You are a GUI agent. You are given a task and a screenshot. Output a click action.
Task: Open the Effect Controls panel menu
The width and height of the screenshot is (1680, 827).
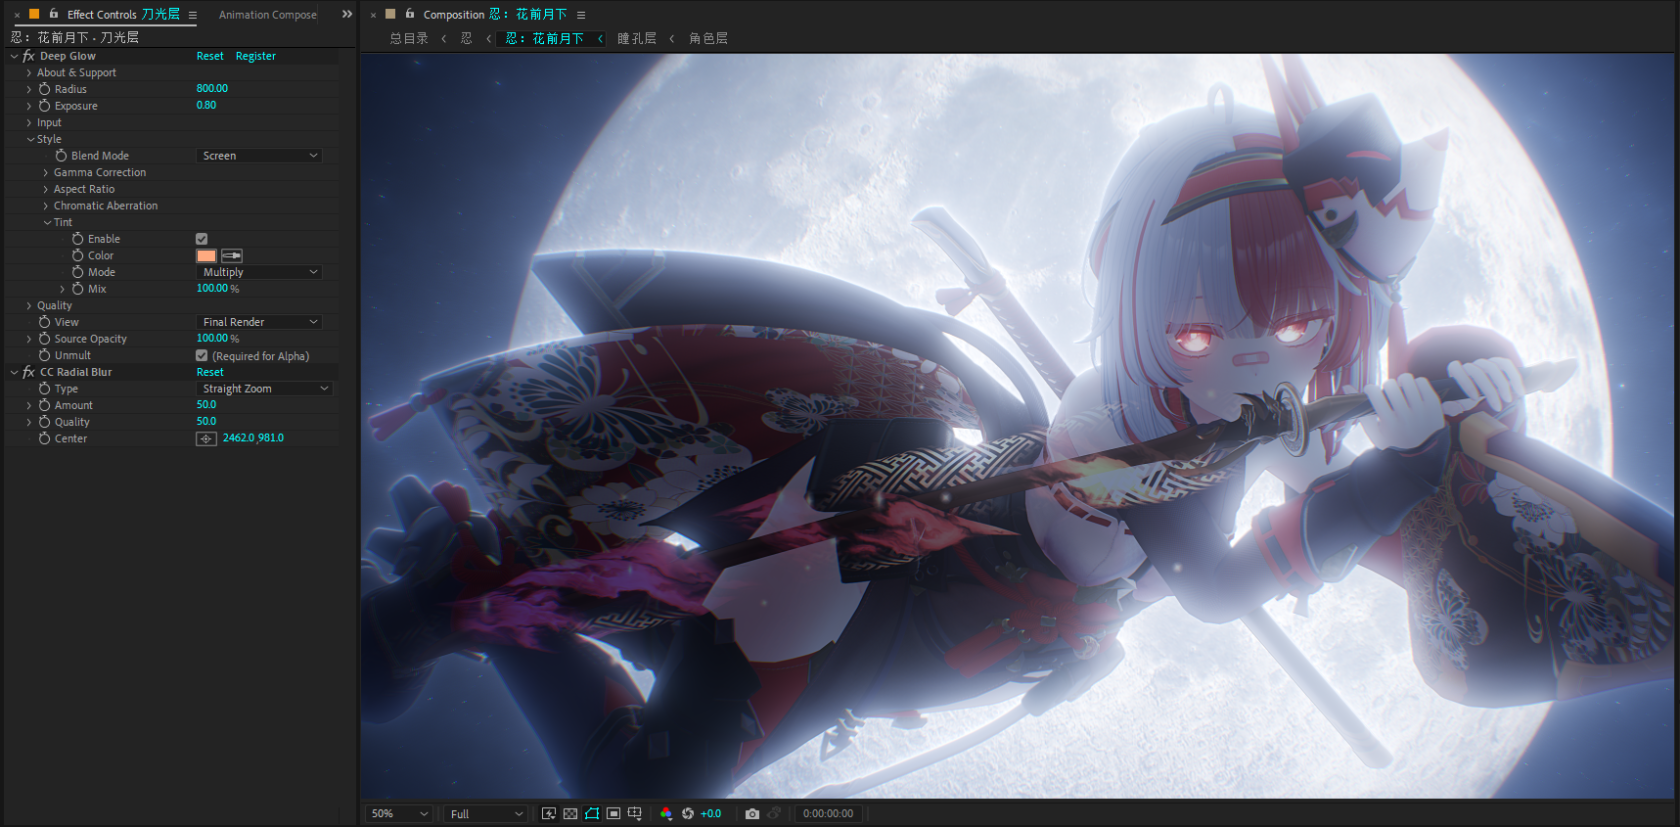(193, 15)
